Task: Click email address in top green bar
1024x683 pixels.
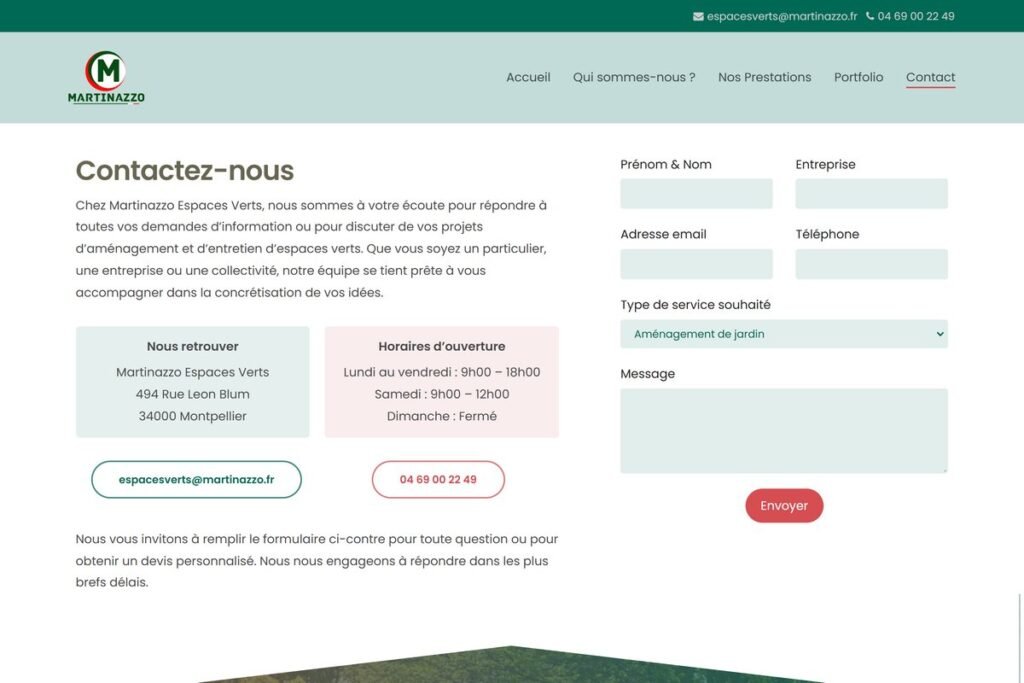Action: 782,16
